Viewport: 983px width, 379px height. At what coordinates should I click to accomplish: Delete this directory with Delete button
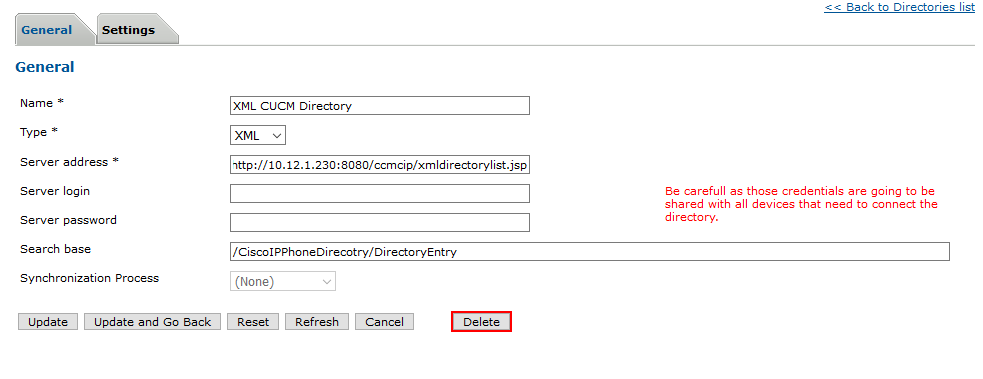click(x=481, y=322)
